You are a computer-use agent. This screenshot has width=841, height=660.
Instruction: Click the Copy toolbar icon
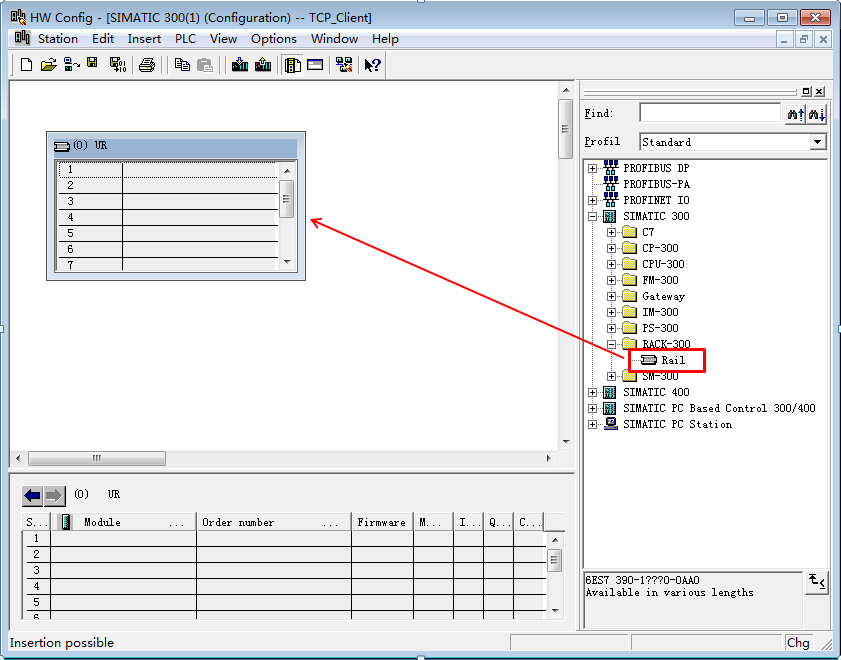(182, 65)
